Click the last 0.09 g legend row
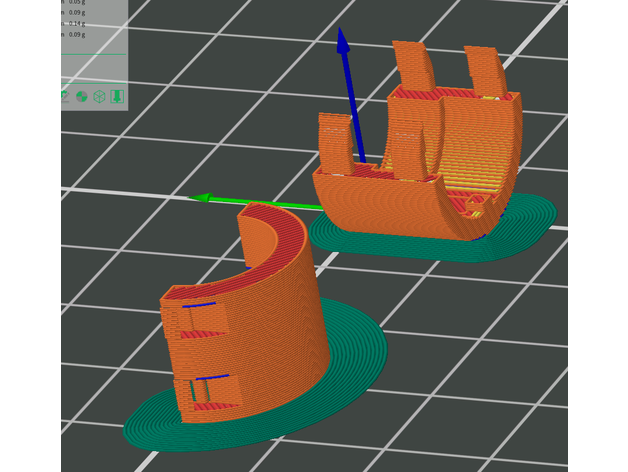Viewport: 628px width, 472px height. tap(78, 35)
